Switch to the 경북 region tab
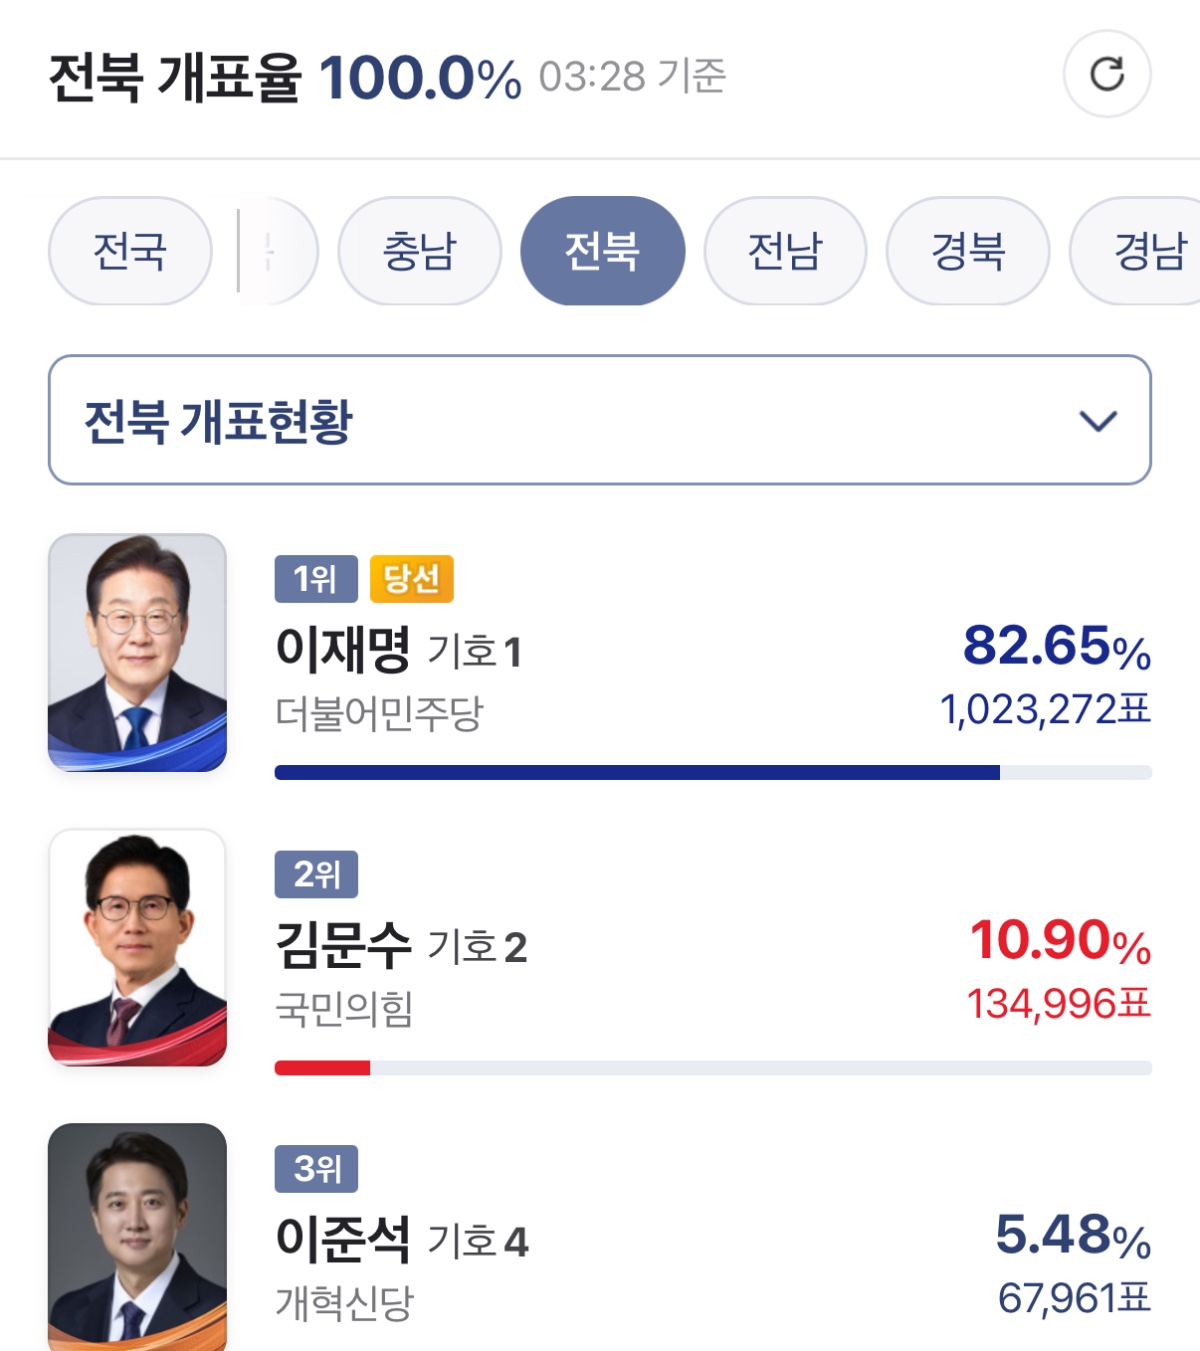Screen dimensions: 1200x1351 [x=968, y=251]
